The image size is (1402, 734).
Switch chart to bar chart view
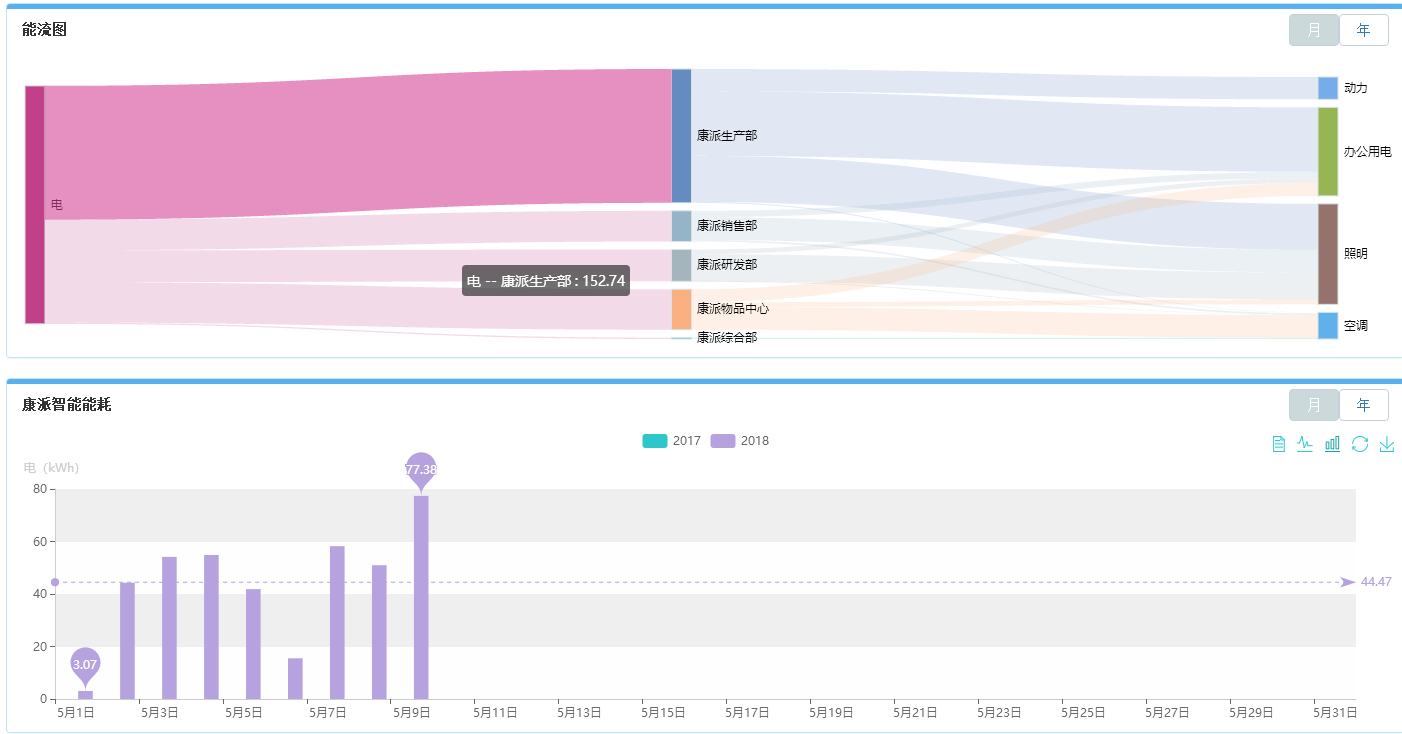pyautogui.click(x=1332, y=444)
